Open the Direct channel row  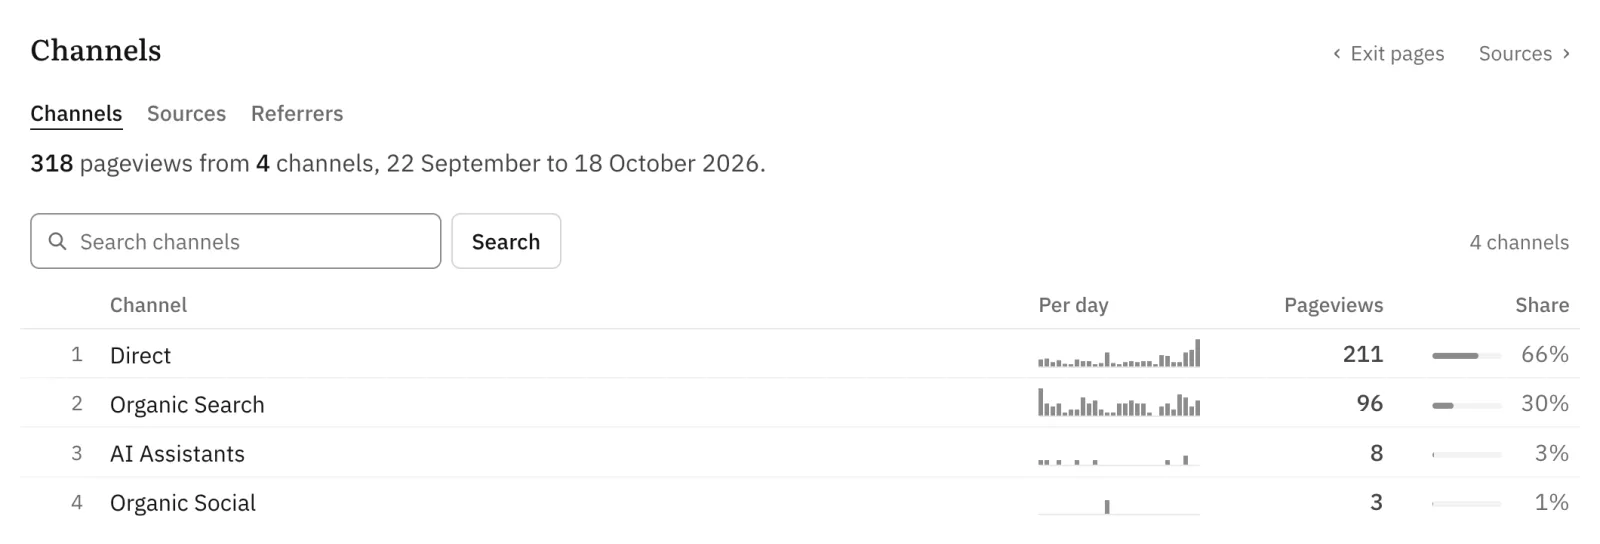(800, 354)
